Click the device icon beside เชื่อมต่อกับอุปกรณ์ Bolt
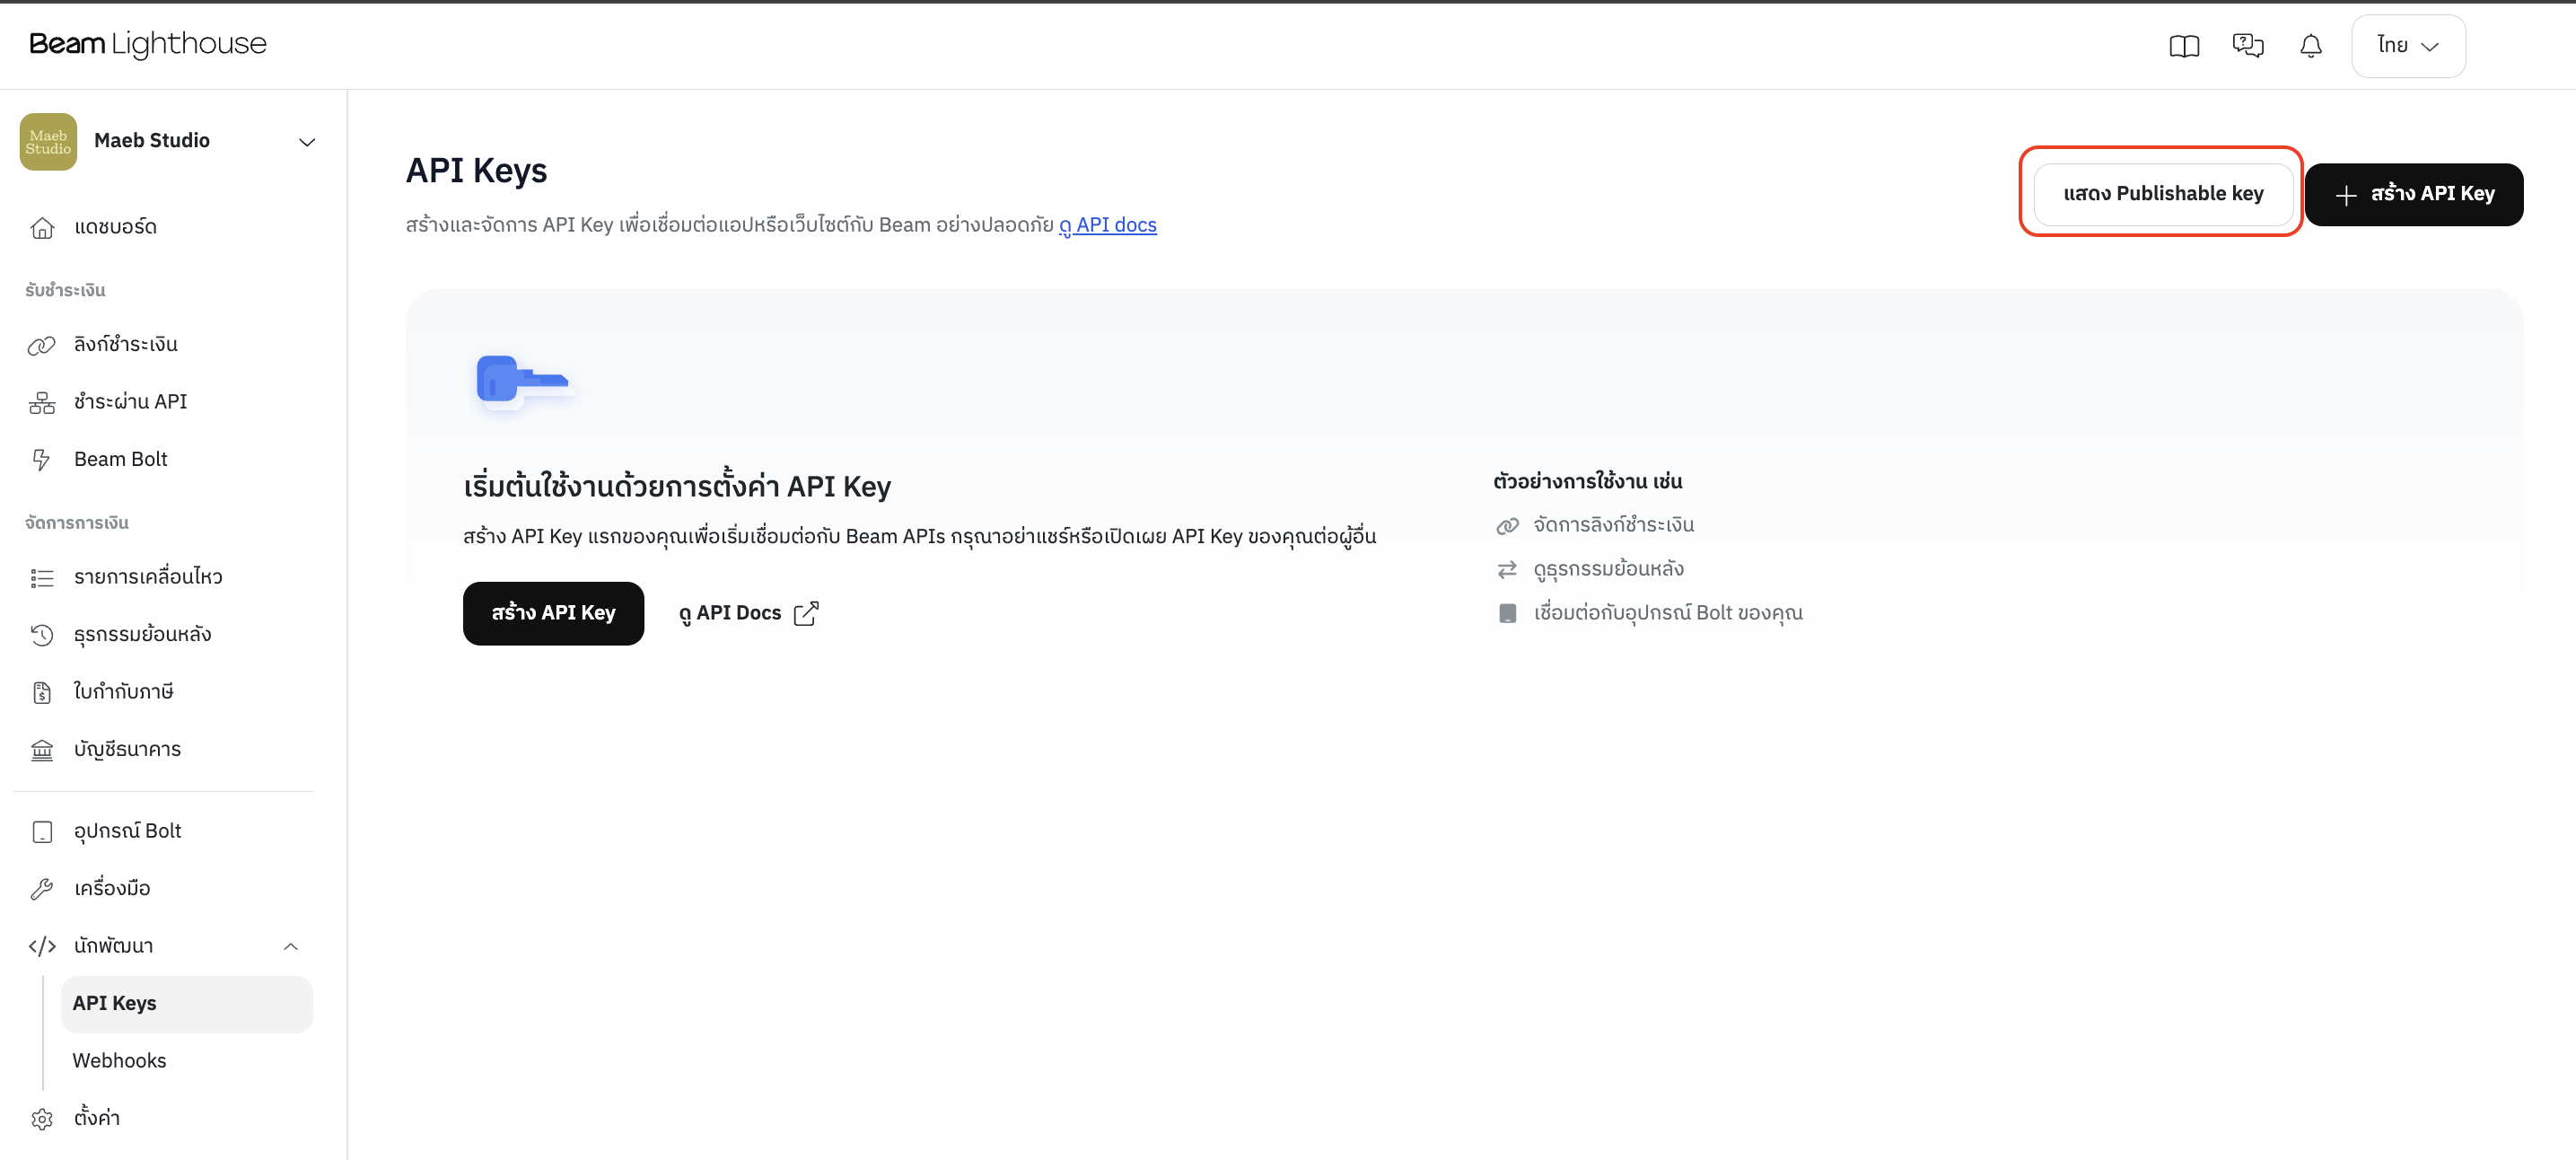The height and width of the screenshot is (1160, 2576). [1507, 614]
